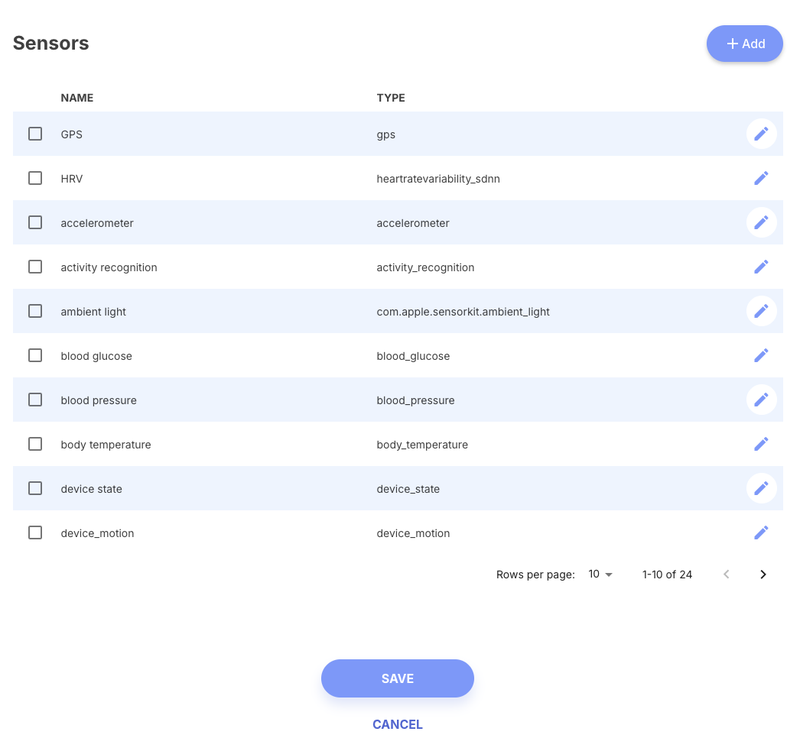800x738 pixels.
Task: Click the TYPE column header
Action: click(x=391, y=97)
